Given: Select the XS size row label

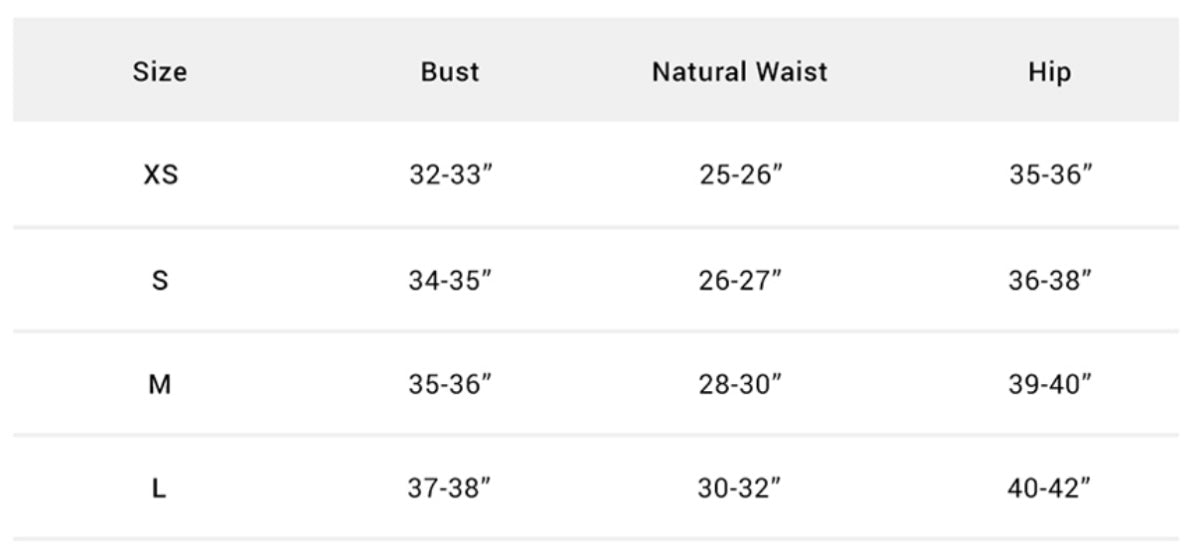Looking at the screenshot, I should point(160,175).
